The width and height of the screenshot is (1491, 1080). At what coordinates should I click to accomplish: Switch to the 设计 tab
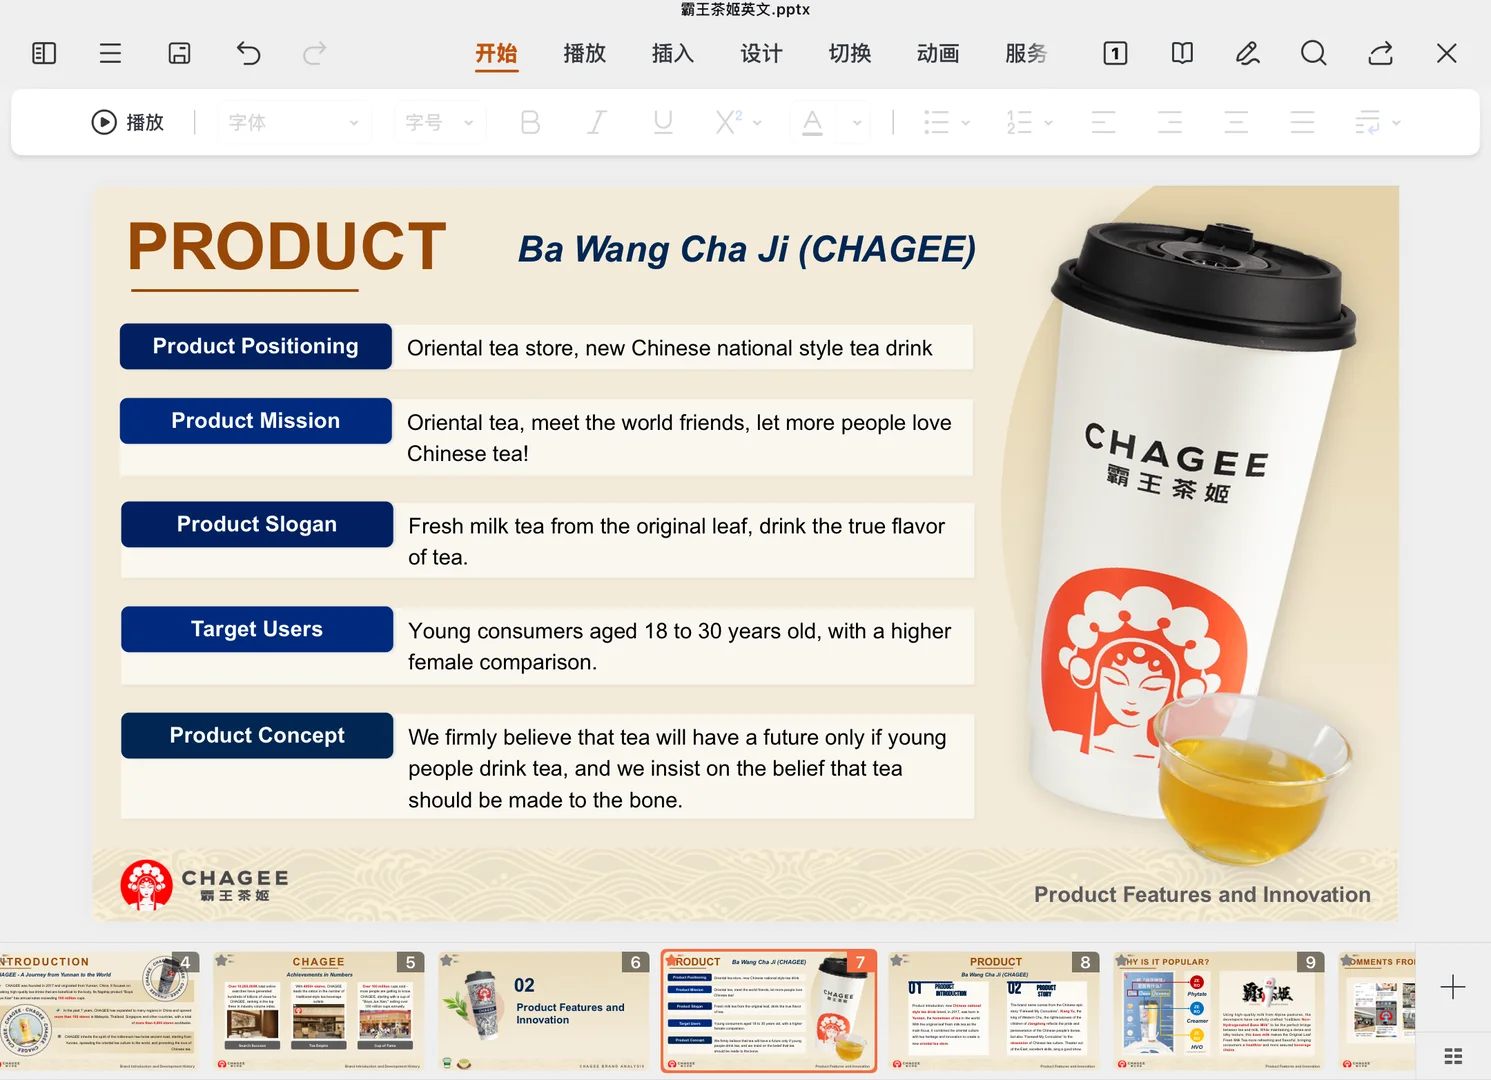click(x=762, y=54)
